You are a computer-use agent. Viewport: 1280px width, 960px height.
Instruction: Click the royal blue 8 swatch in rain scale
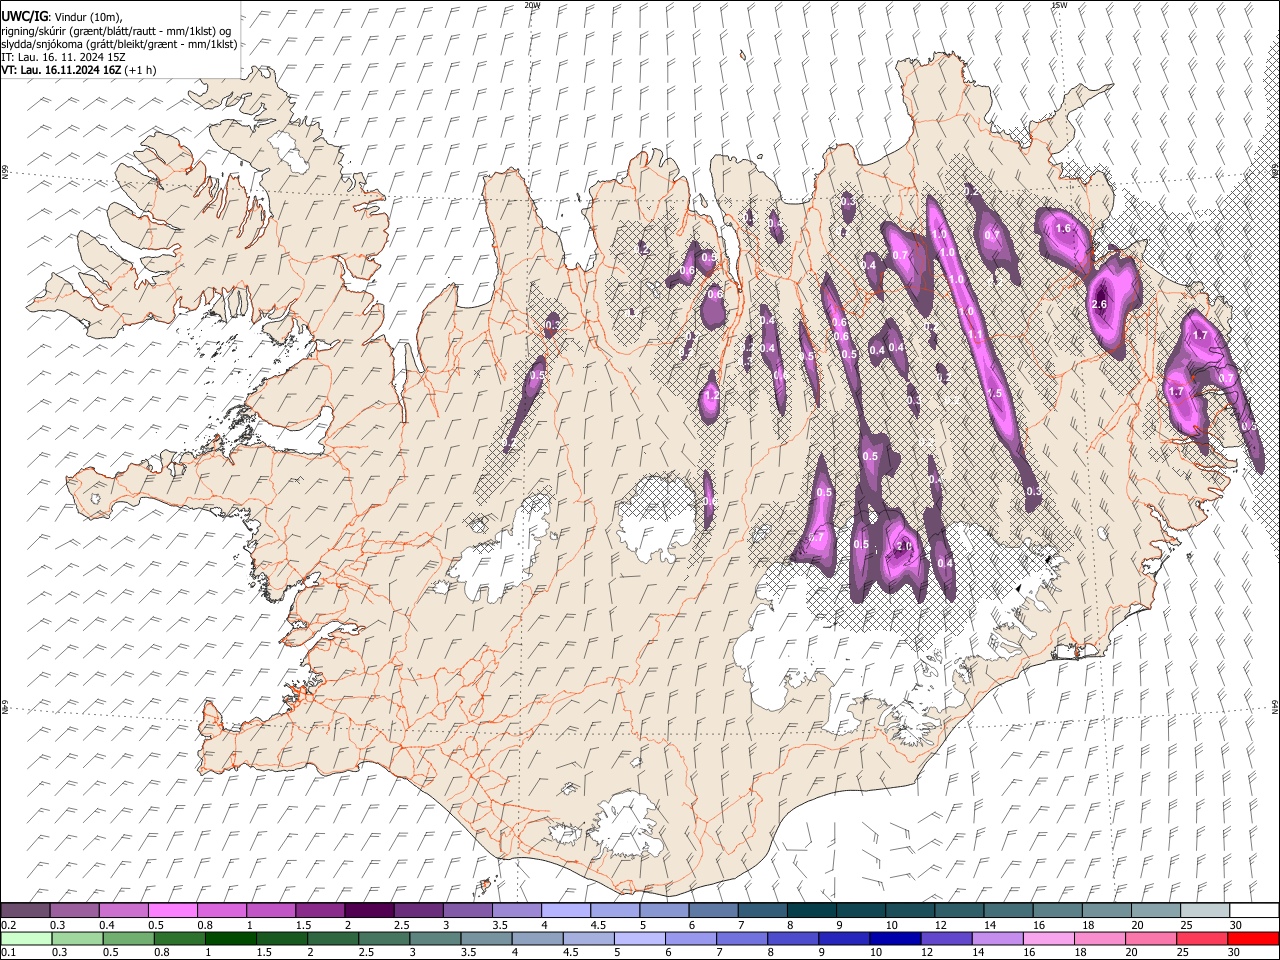coord(793,938)
